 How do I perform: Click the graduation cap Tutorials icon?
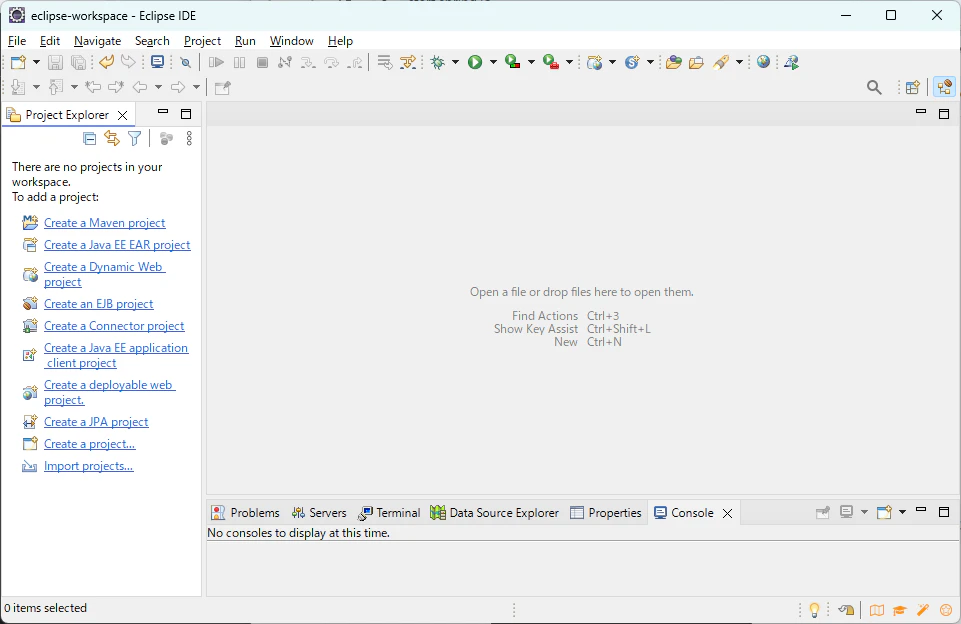click(900, 610)
